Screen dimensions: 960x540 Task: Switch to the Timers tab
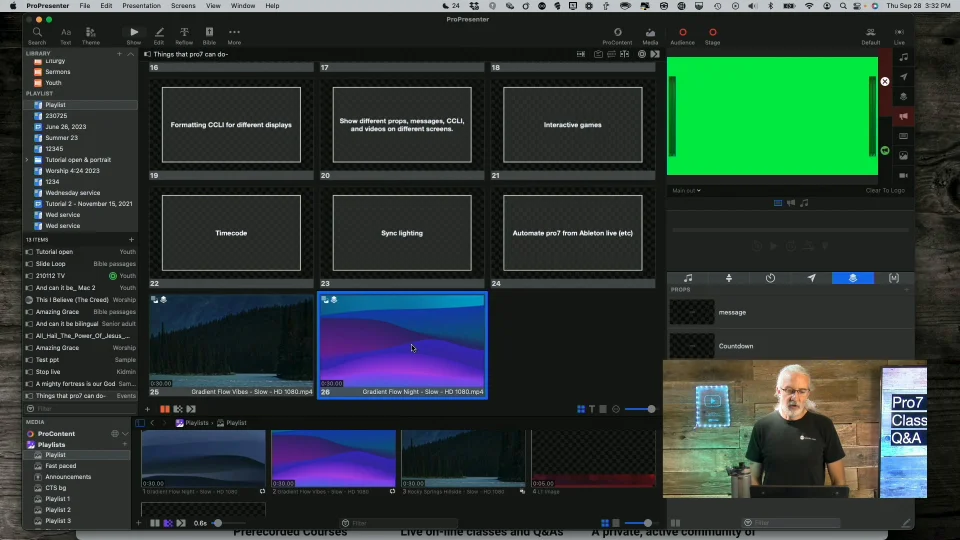[x=770, y=278]
